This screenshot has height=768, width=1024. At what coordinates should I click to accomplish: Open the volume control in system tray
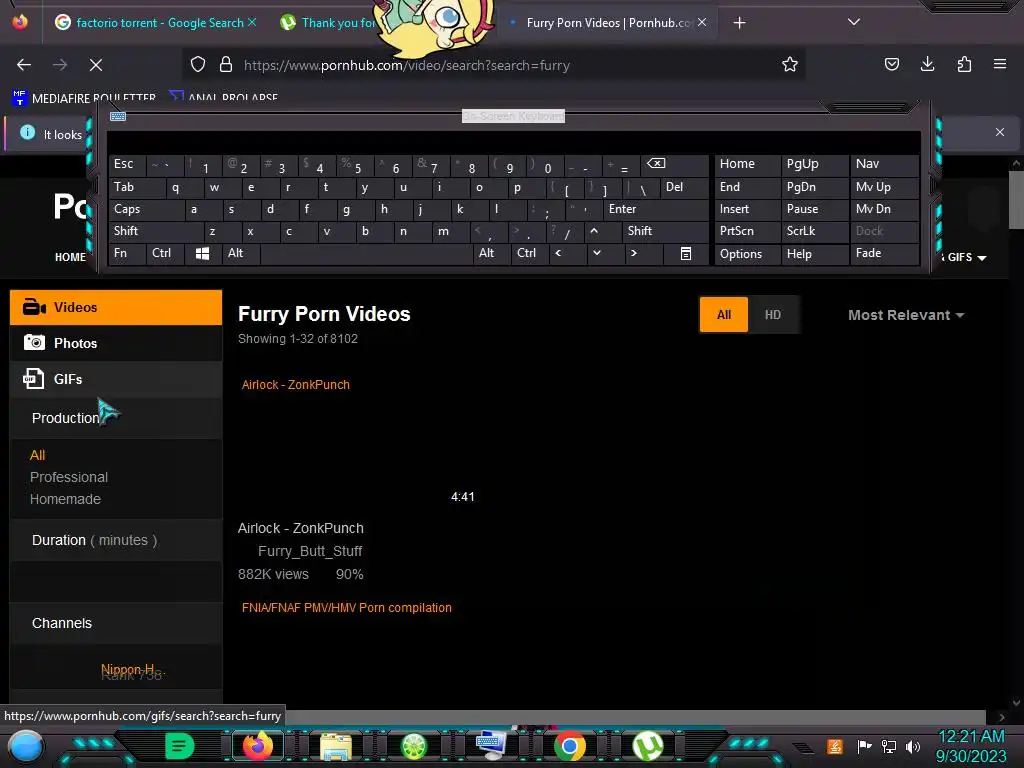click(912, 746)
